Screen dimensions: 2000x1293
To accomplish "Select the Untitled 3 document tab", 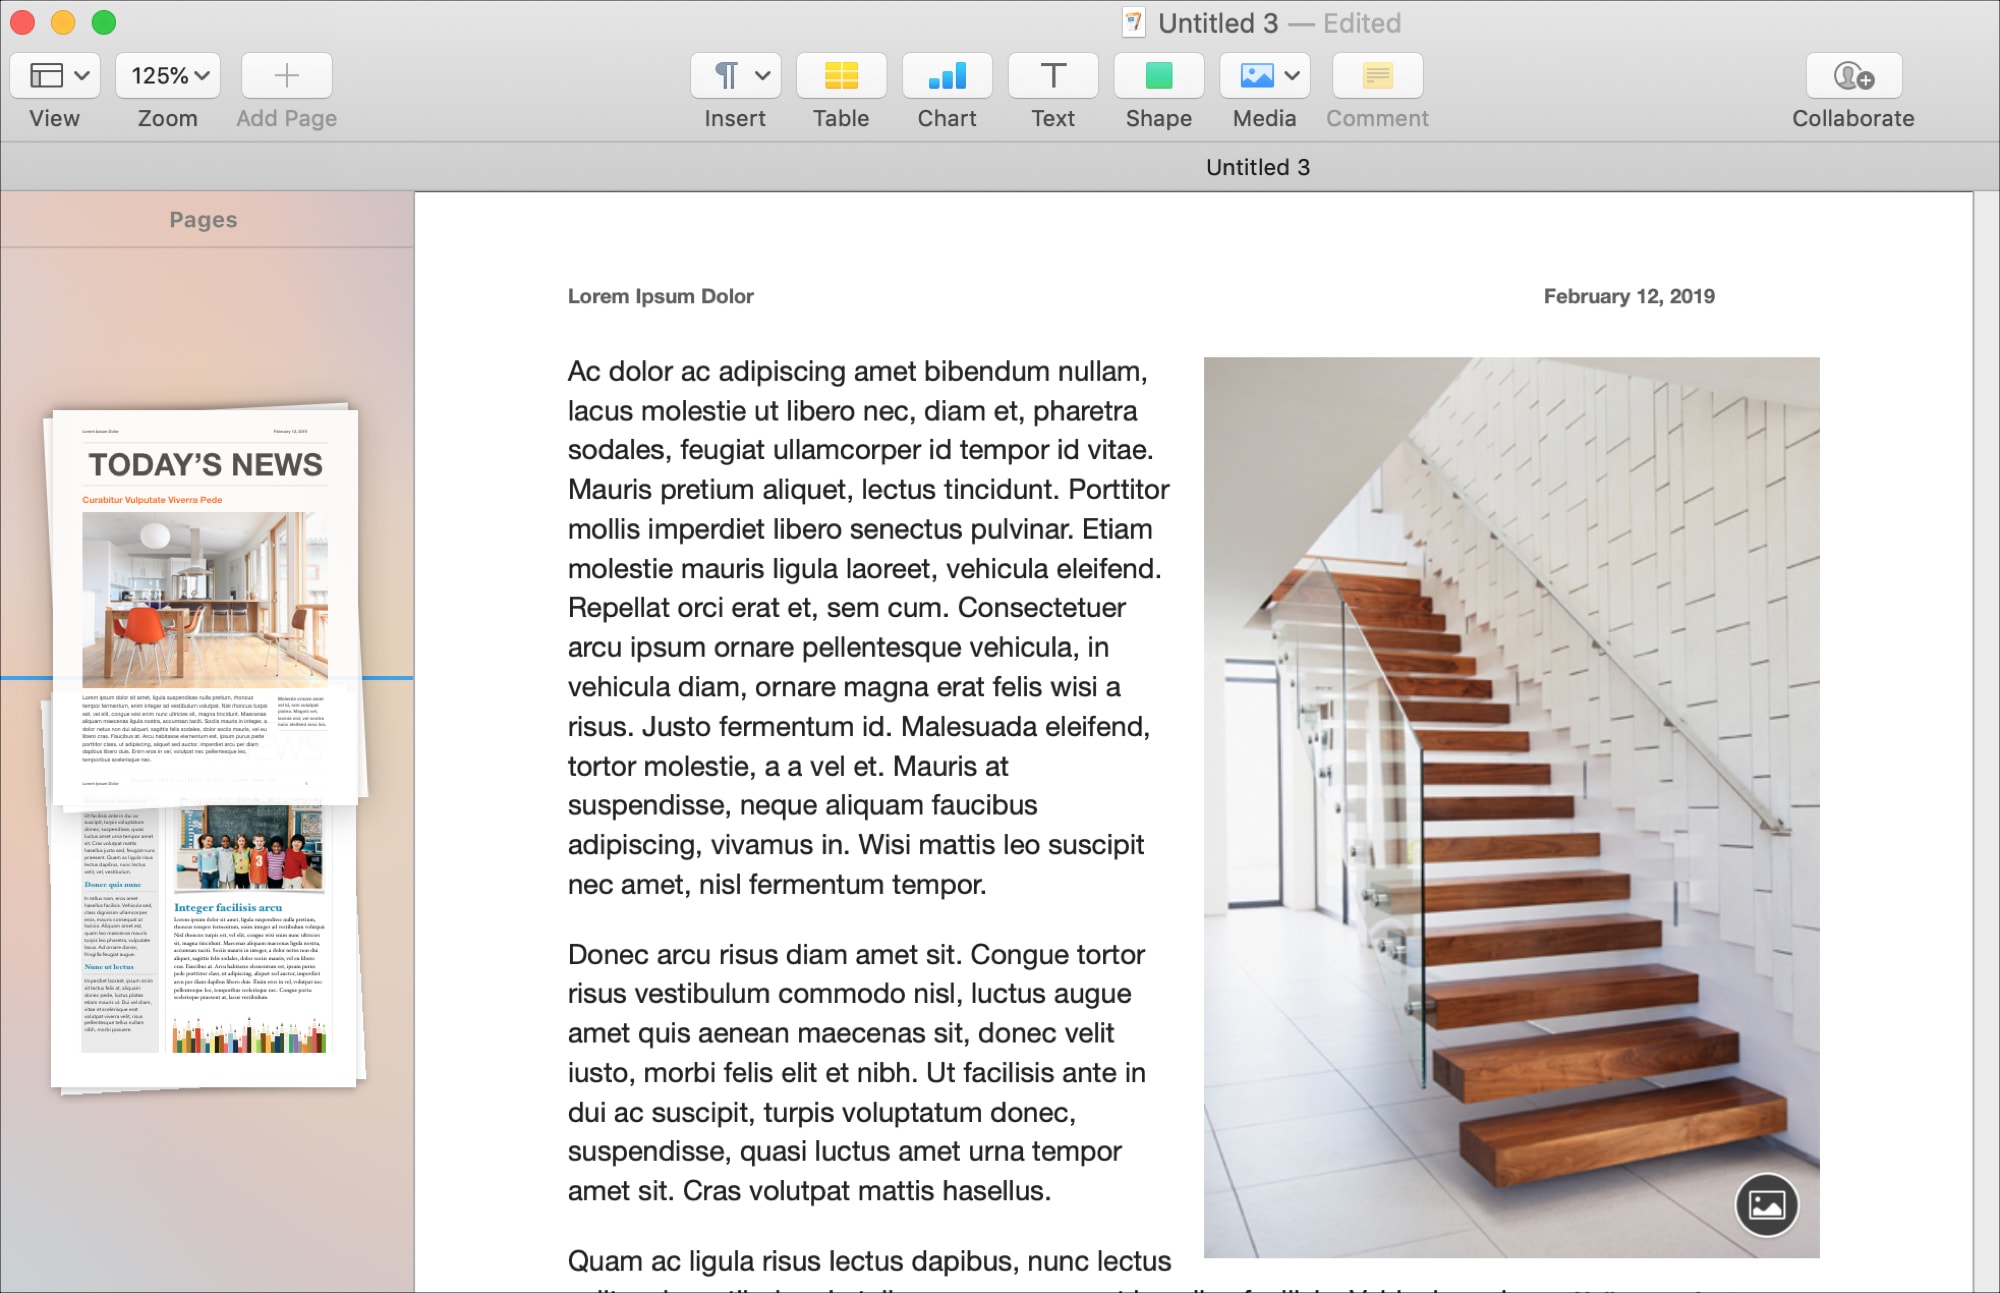I will [x=1258, y=167].
